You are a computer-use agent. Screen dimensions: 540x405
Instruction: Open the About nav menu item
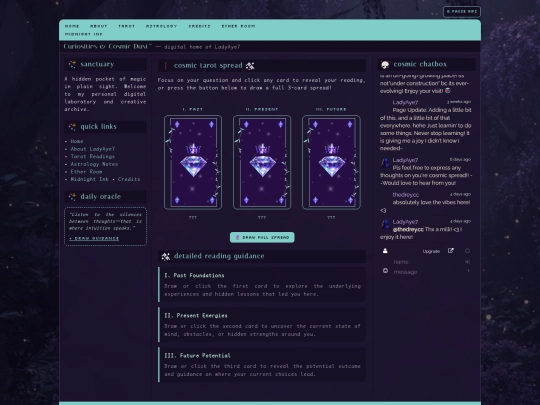pyautogui.click(x=98, y=26)
